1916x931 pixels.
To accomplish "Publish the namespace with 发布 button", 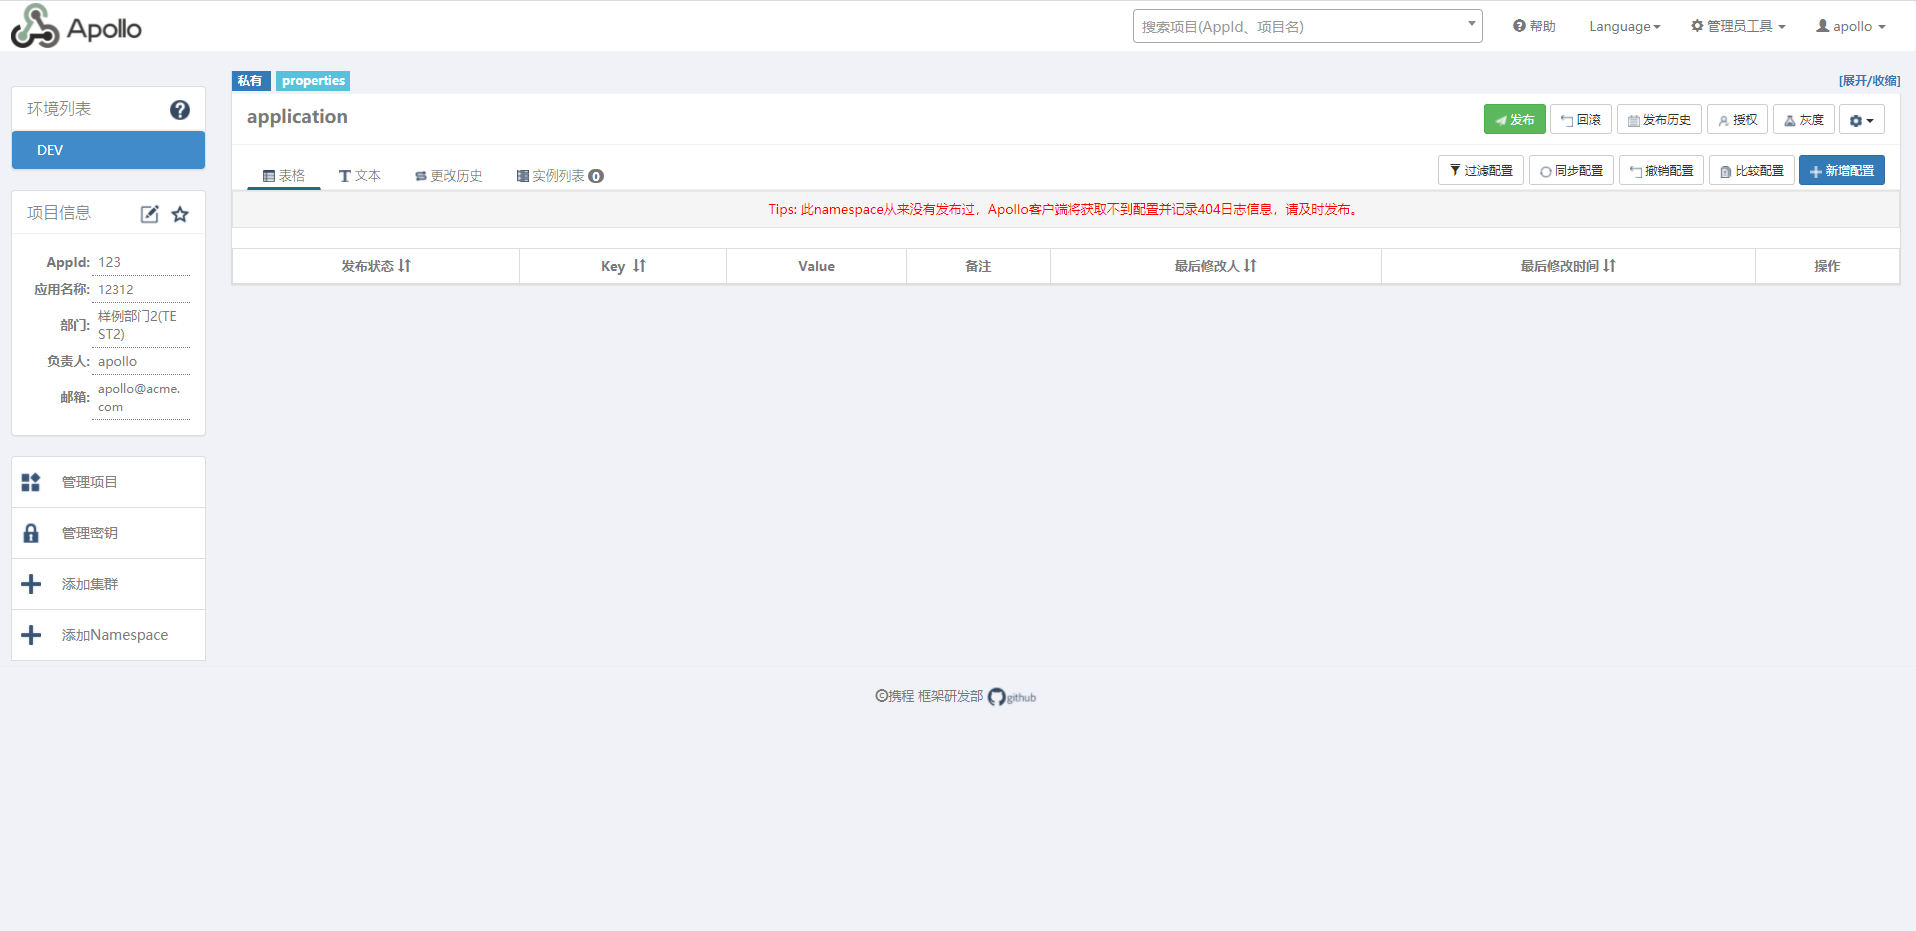I will pos(1513,118).
